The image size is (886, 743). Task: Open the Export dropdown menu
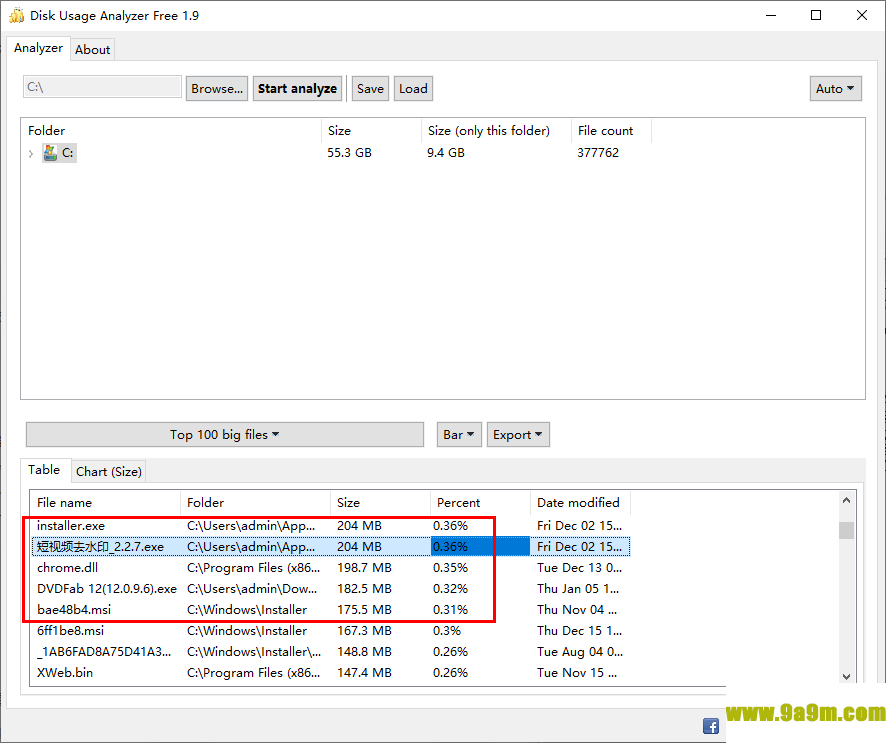pyautogui.click(x=518, y=434)
